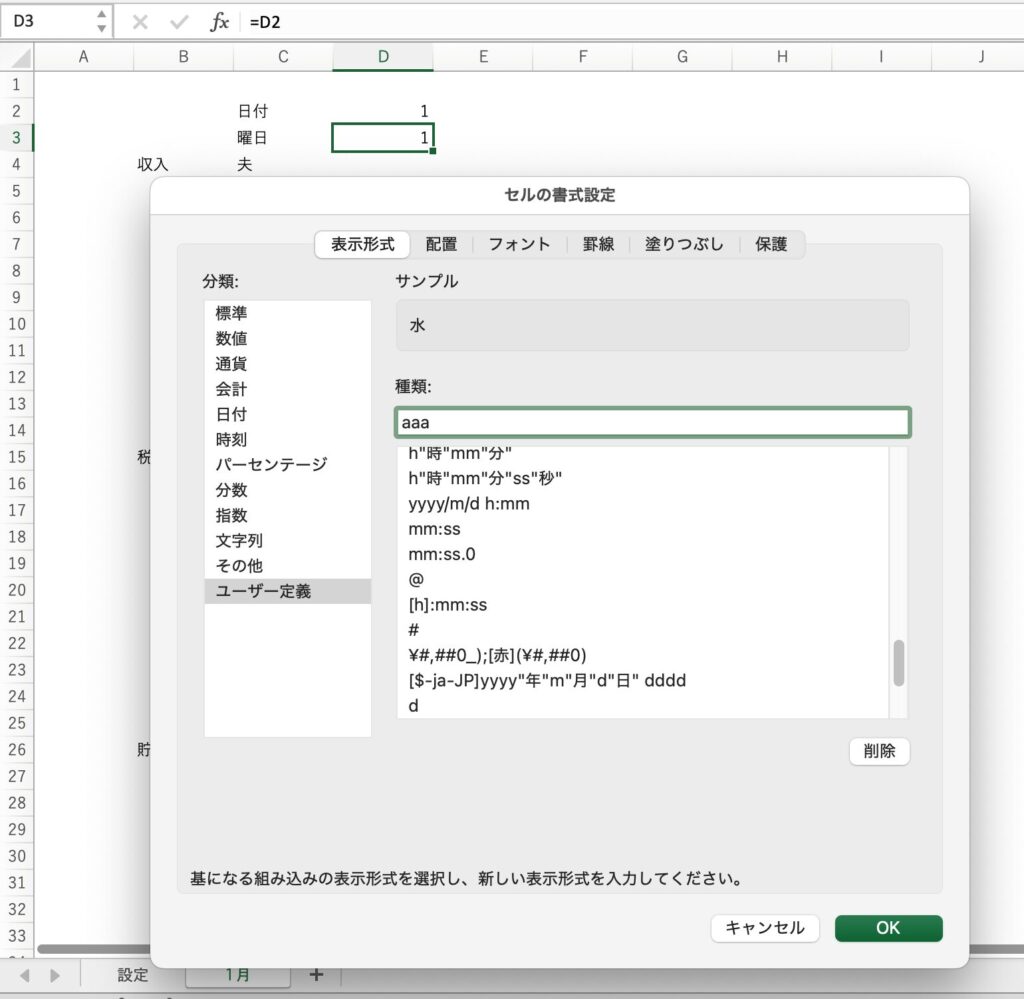Open the フォント tab
Viewport: 1024px width, 999px height.
point(519,244)
